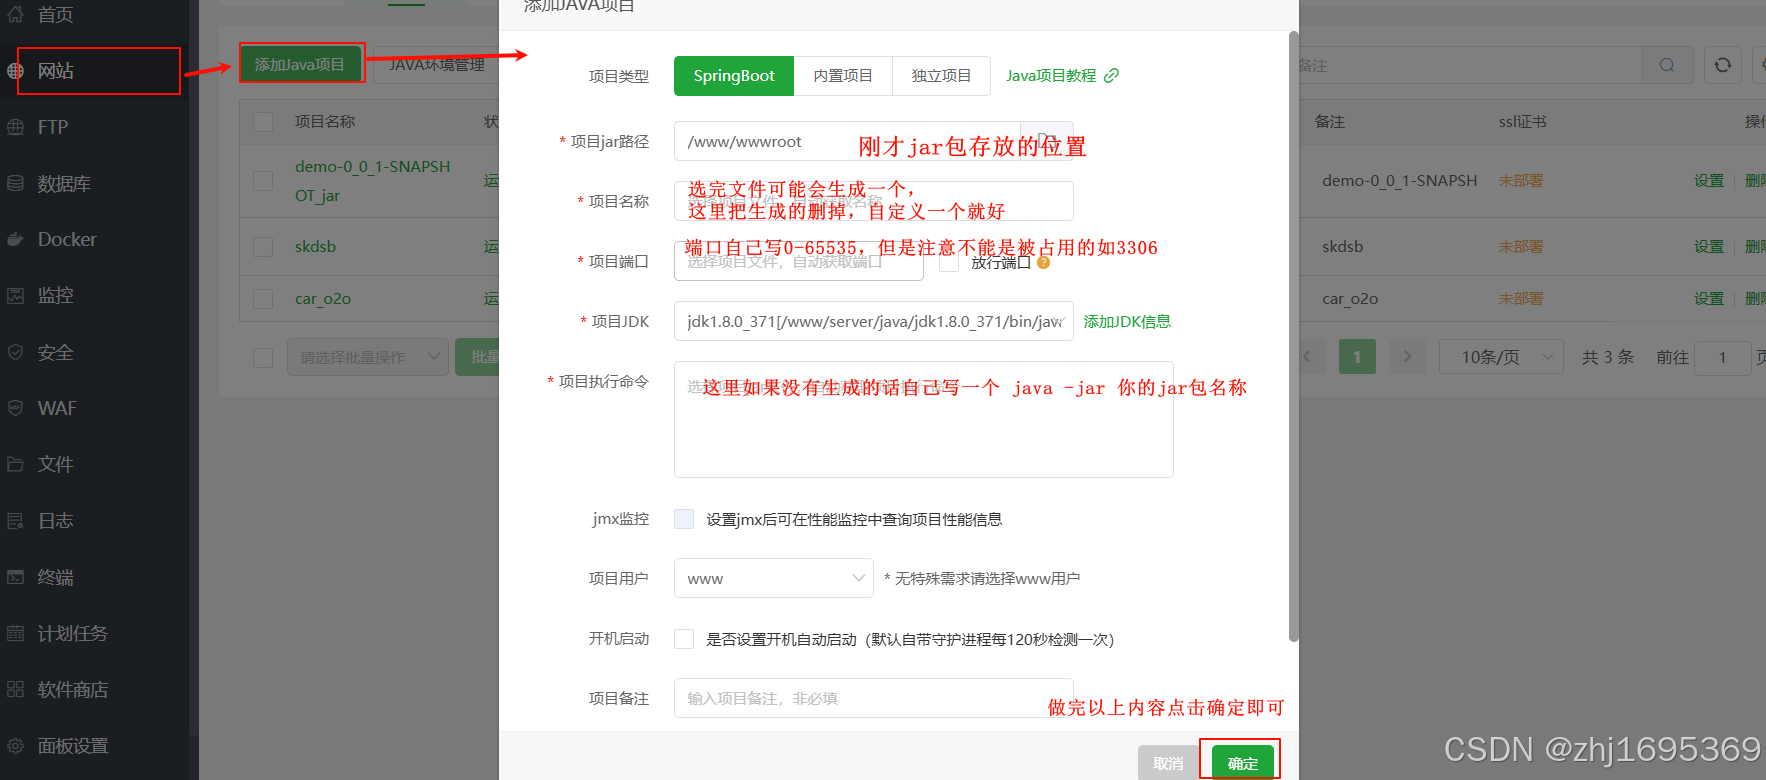Click the FTP icon in the sidebar
The width and height of the screenshot is (1766, 780).
[x=15, y=127]
